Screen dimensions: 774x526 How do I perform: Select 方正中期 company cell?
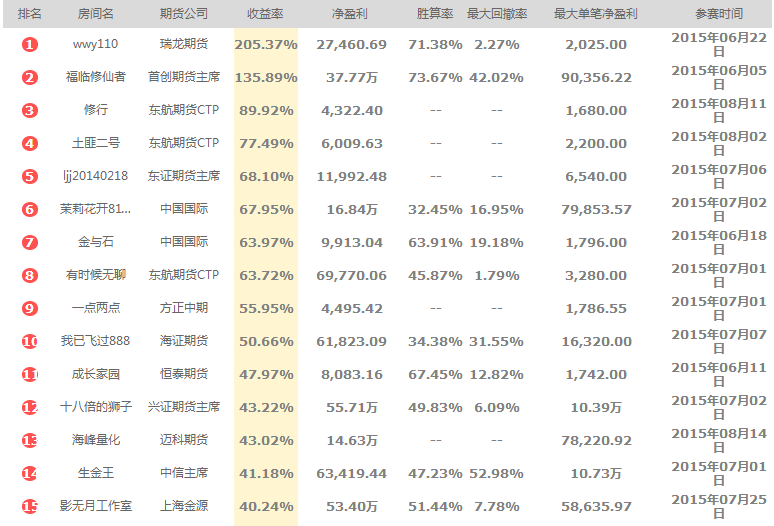184,308
